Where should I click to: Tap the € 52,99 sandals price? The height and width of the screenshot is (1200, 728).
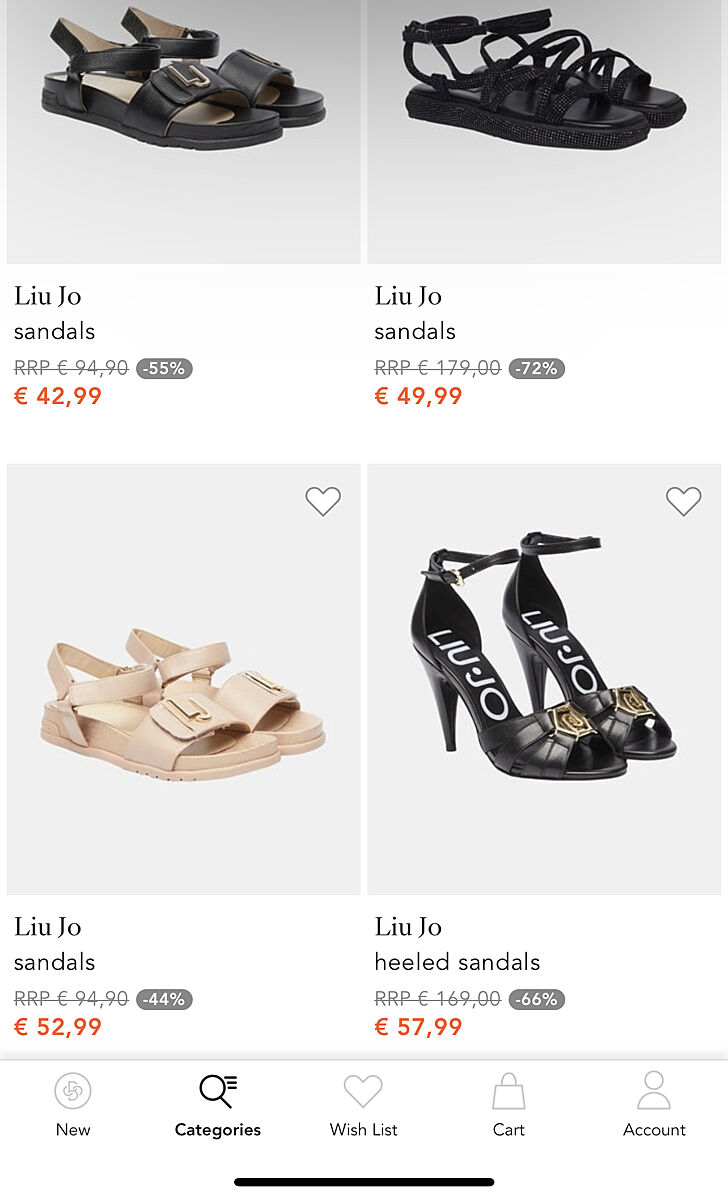[58, 1027]
